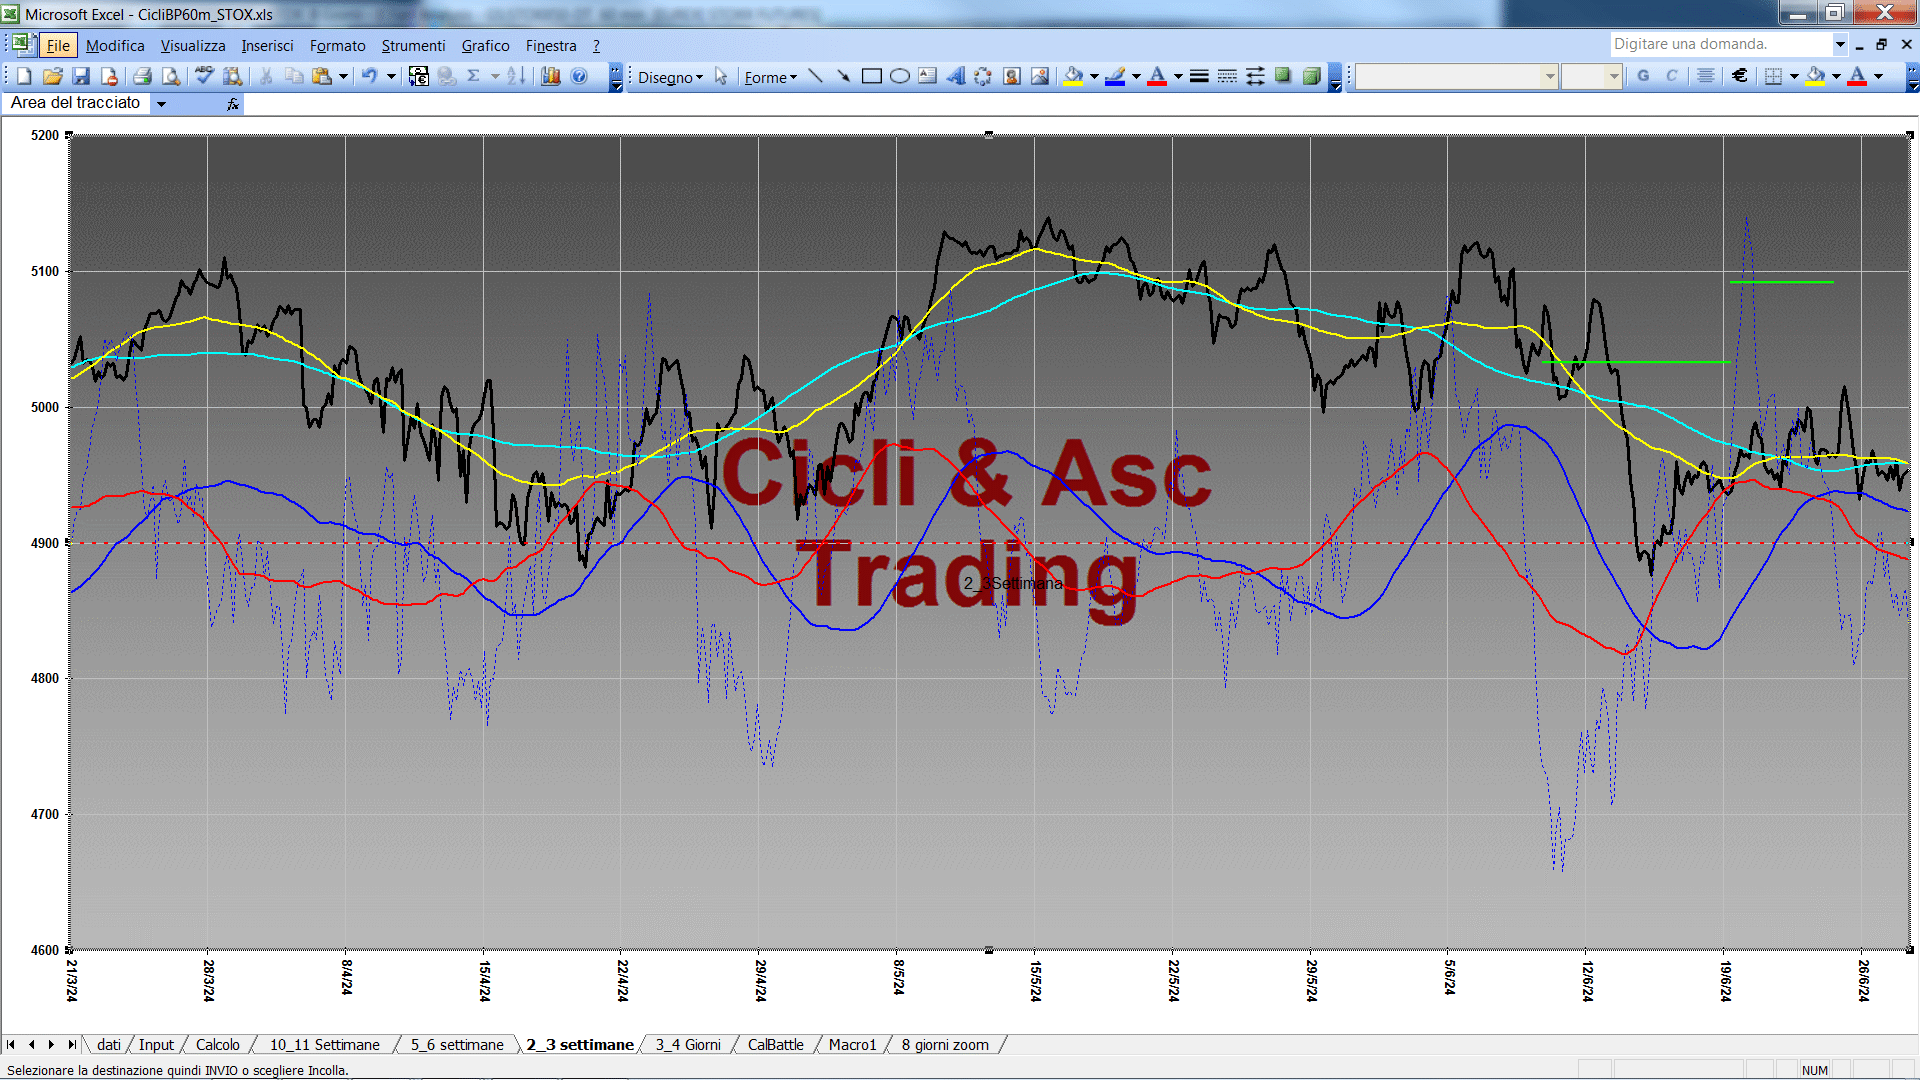Go to the first sheet tab

11,1045
